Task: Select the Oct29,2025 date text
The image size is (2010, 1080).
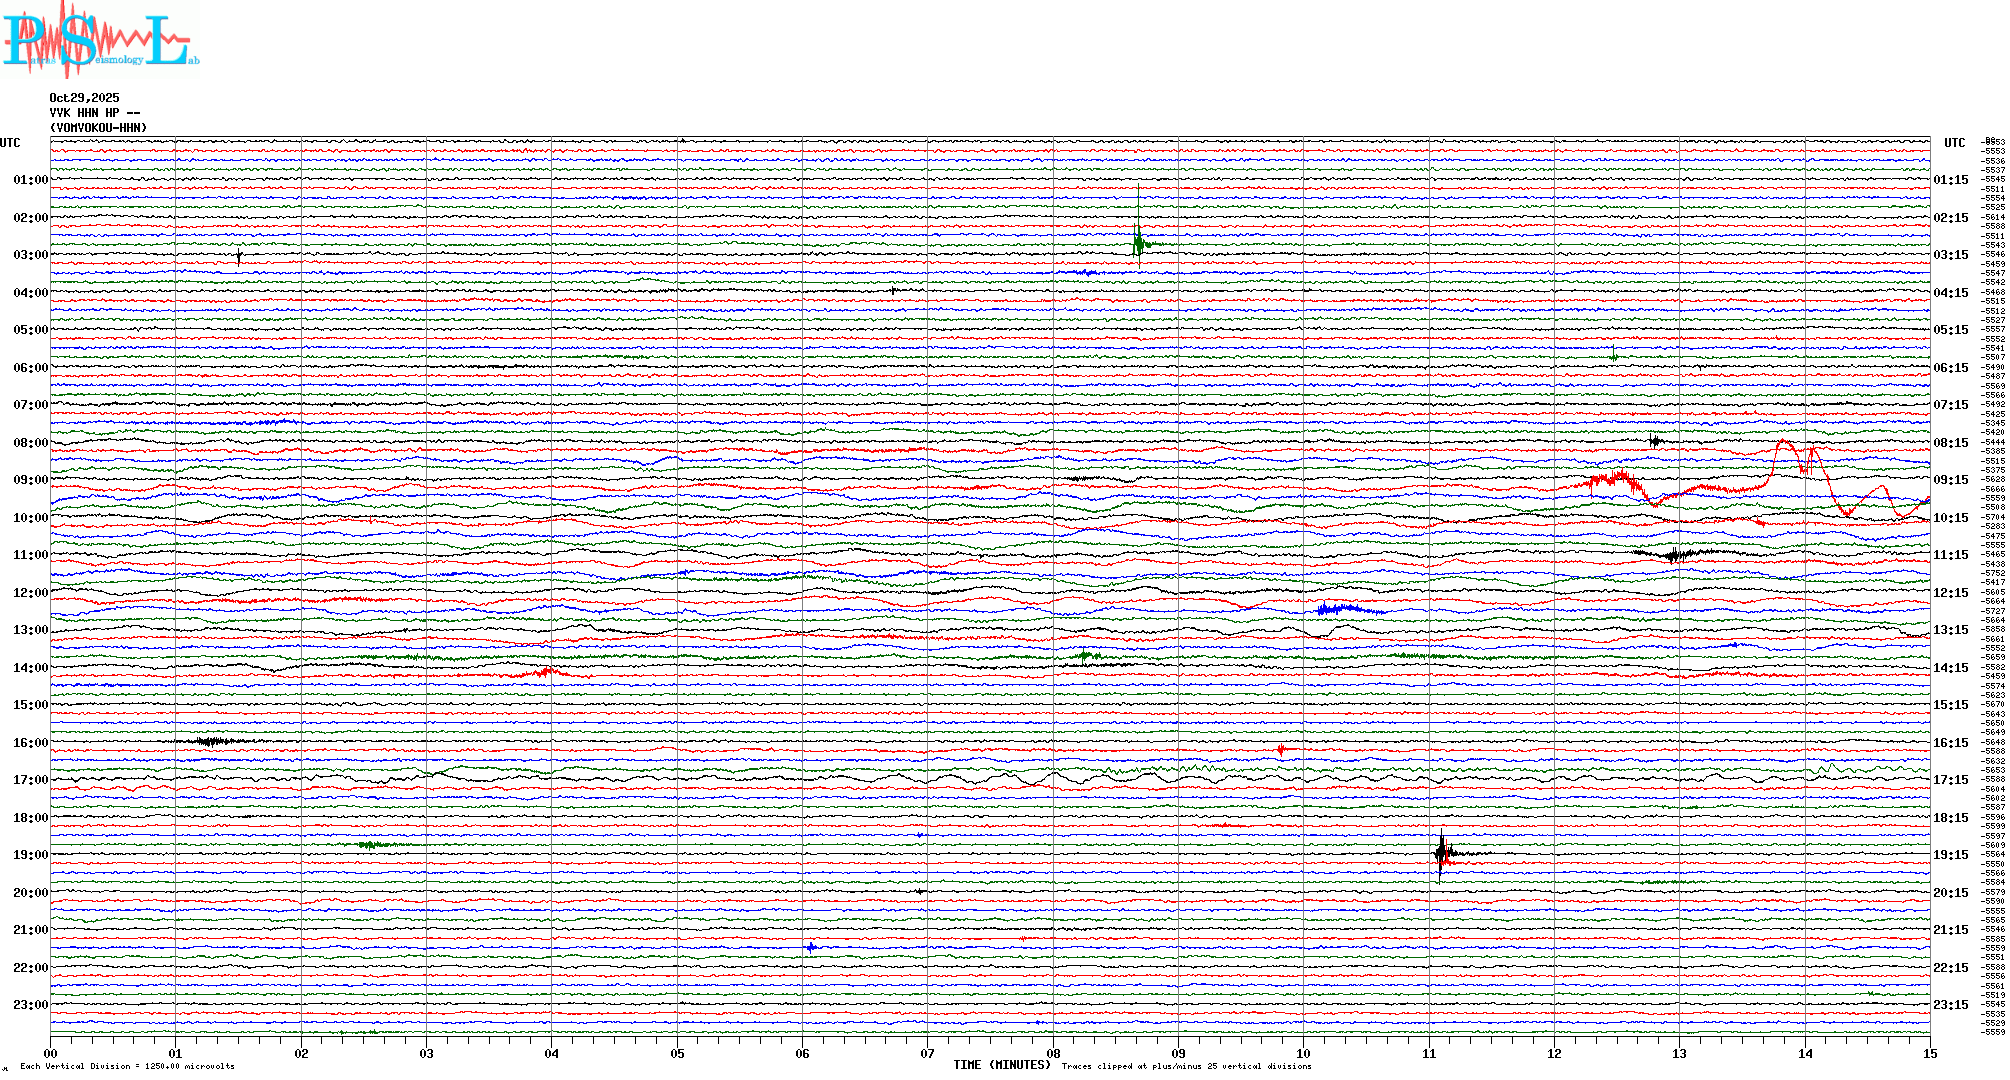Action: coord(84,98)
